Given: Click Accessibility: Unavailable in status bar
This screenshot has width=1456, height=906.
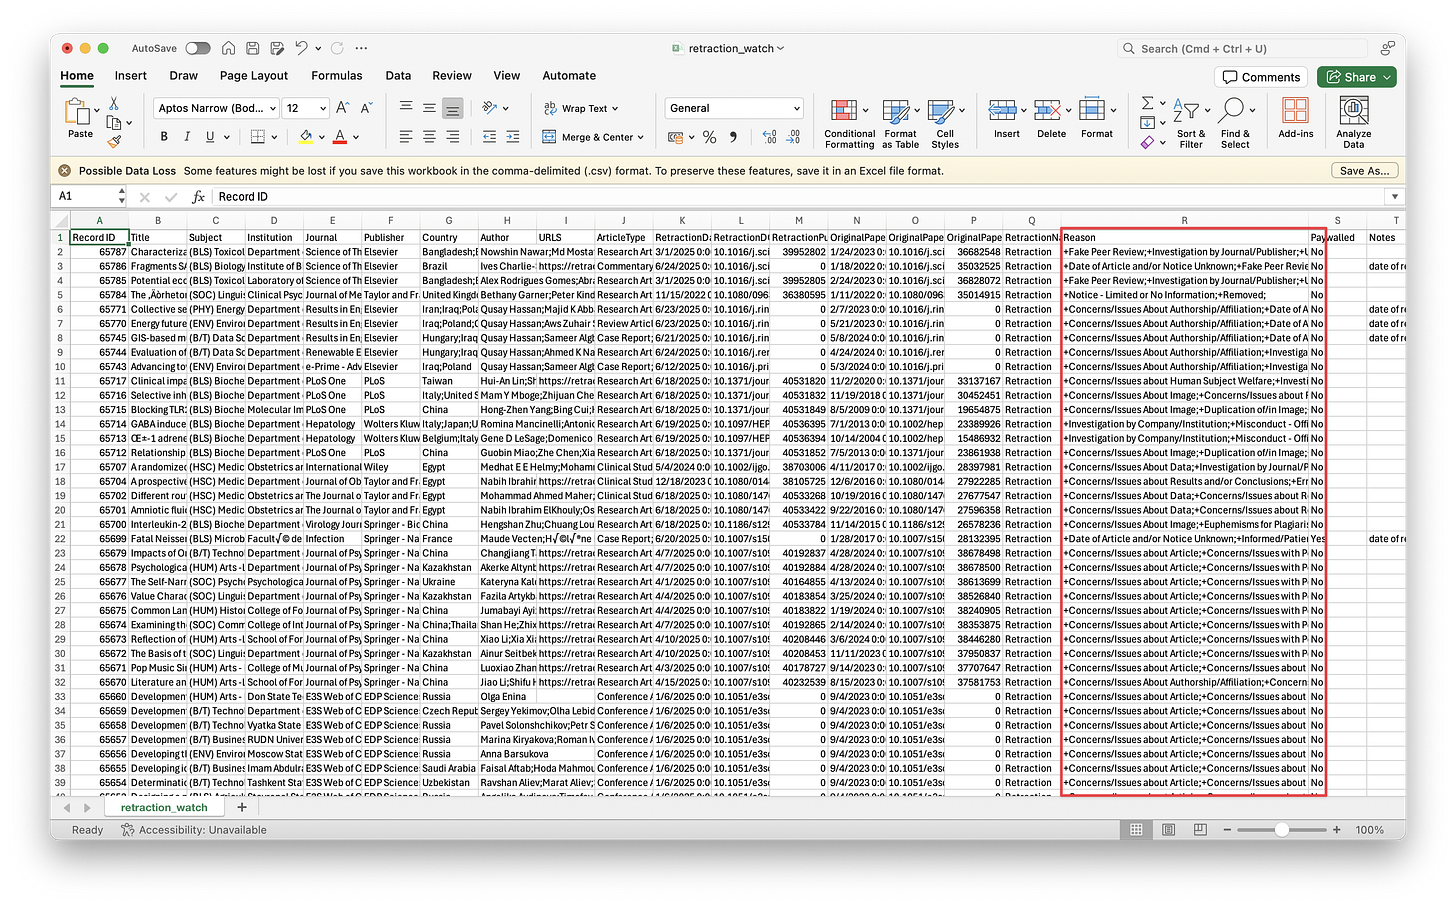Looking at the screenshot, I should click(194, 830).
